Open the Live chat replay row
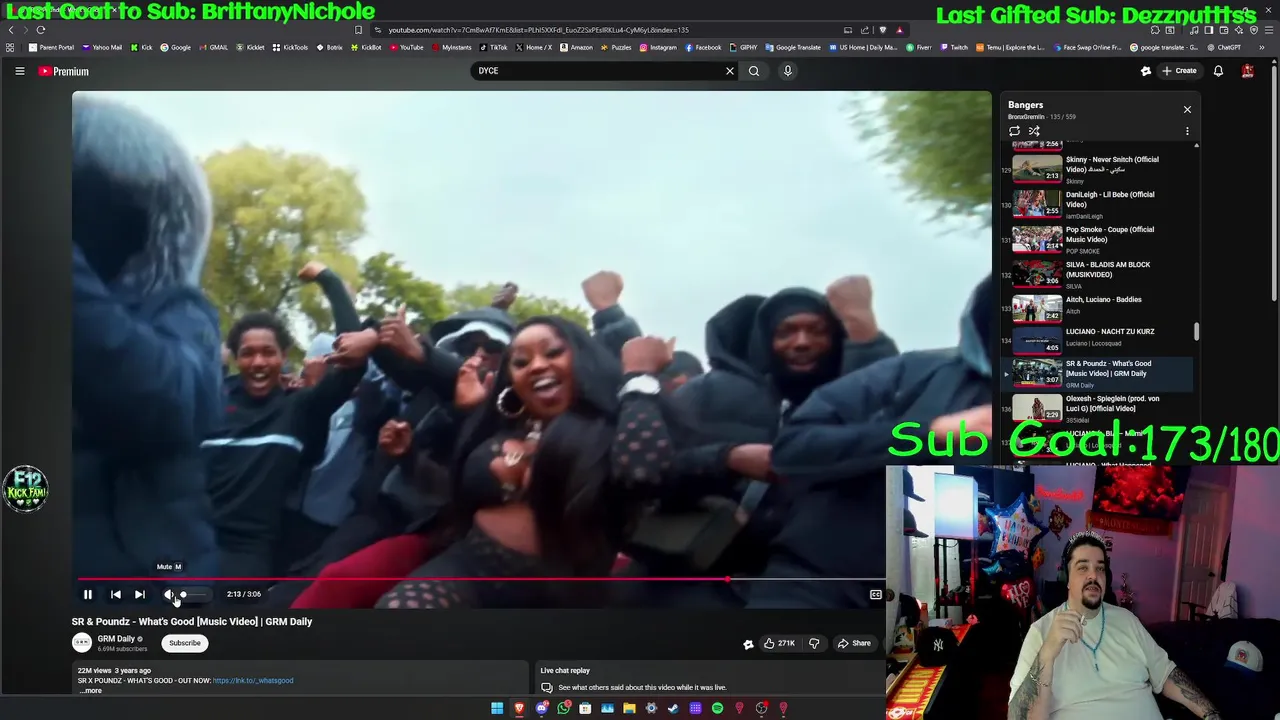Screen dimensions: 1280x720 [x=710, y=679]
